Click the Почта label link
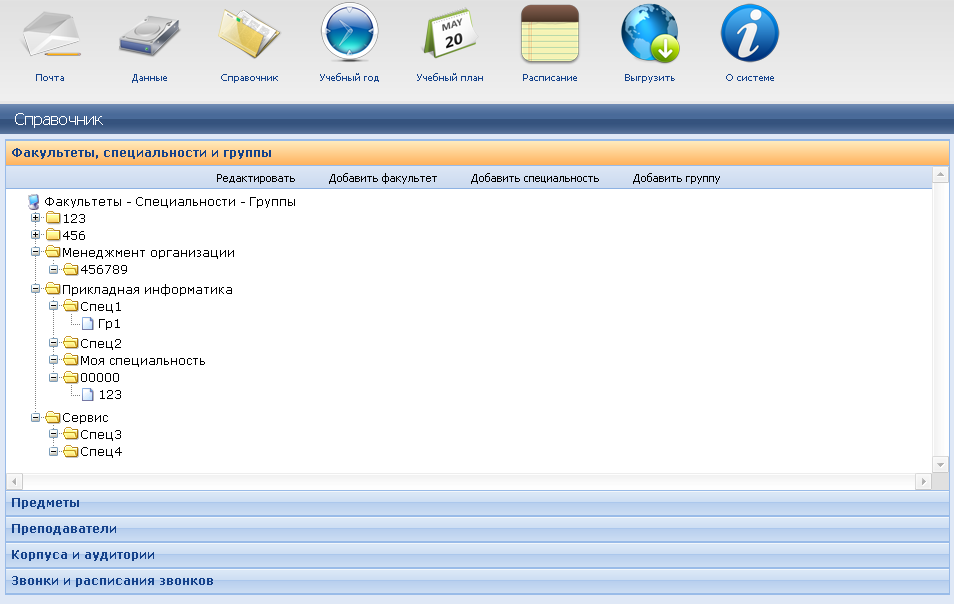954x604 pixels. coord(50,77)
